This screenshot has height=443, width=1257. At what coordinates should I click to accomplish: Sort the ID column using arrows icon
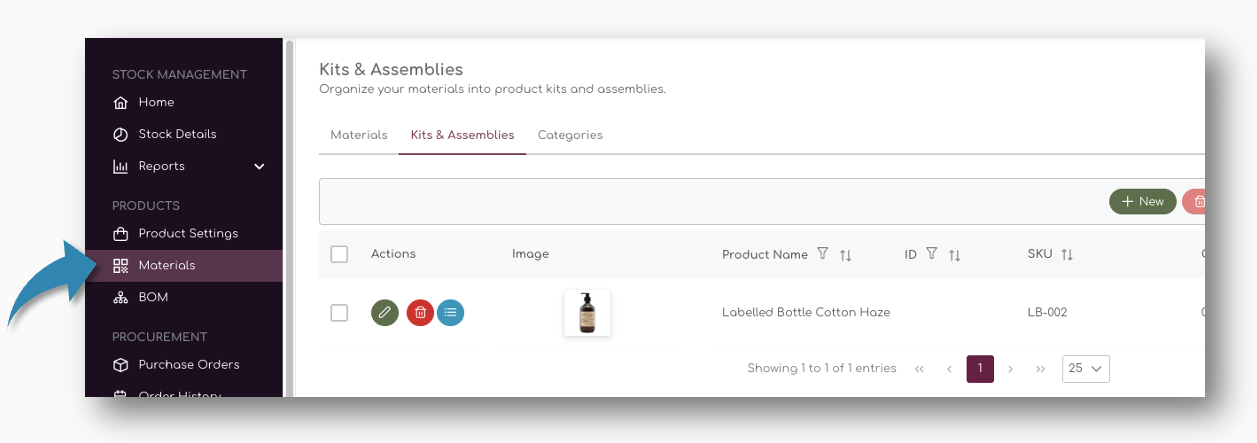(x=955, y=255)
